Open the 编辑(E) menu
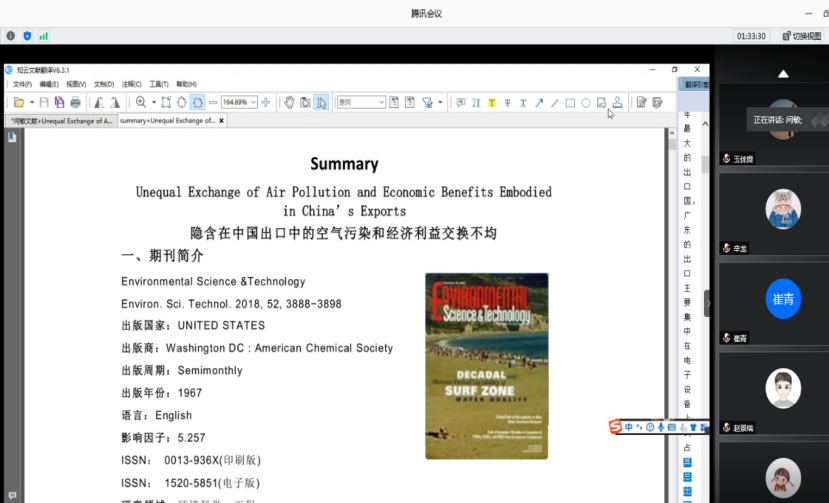The height and width of the screenshot is (503, 829). pyautogui.click(x=49, y=84)
